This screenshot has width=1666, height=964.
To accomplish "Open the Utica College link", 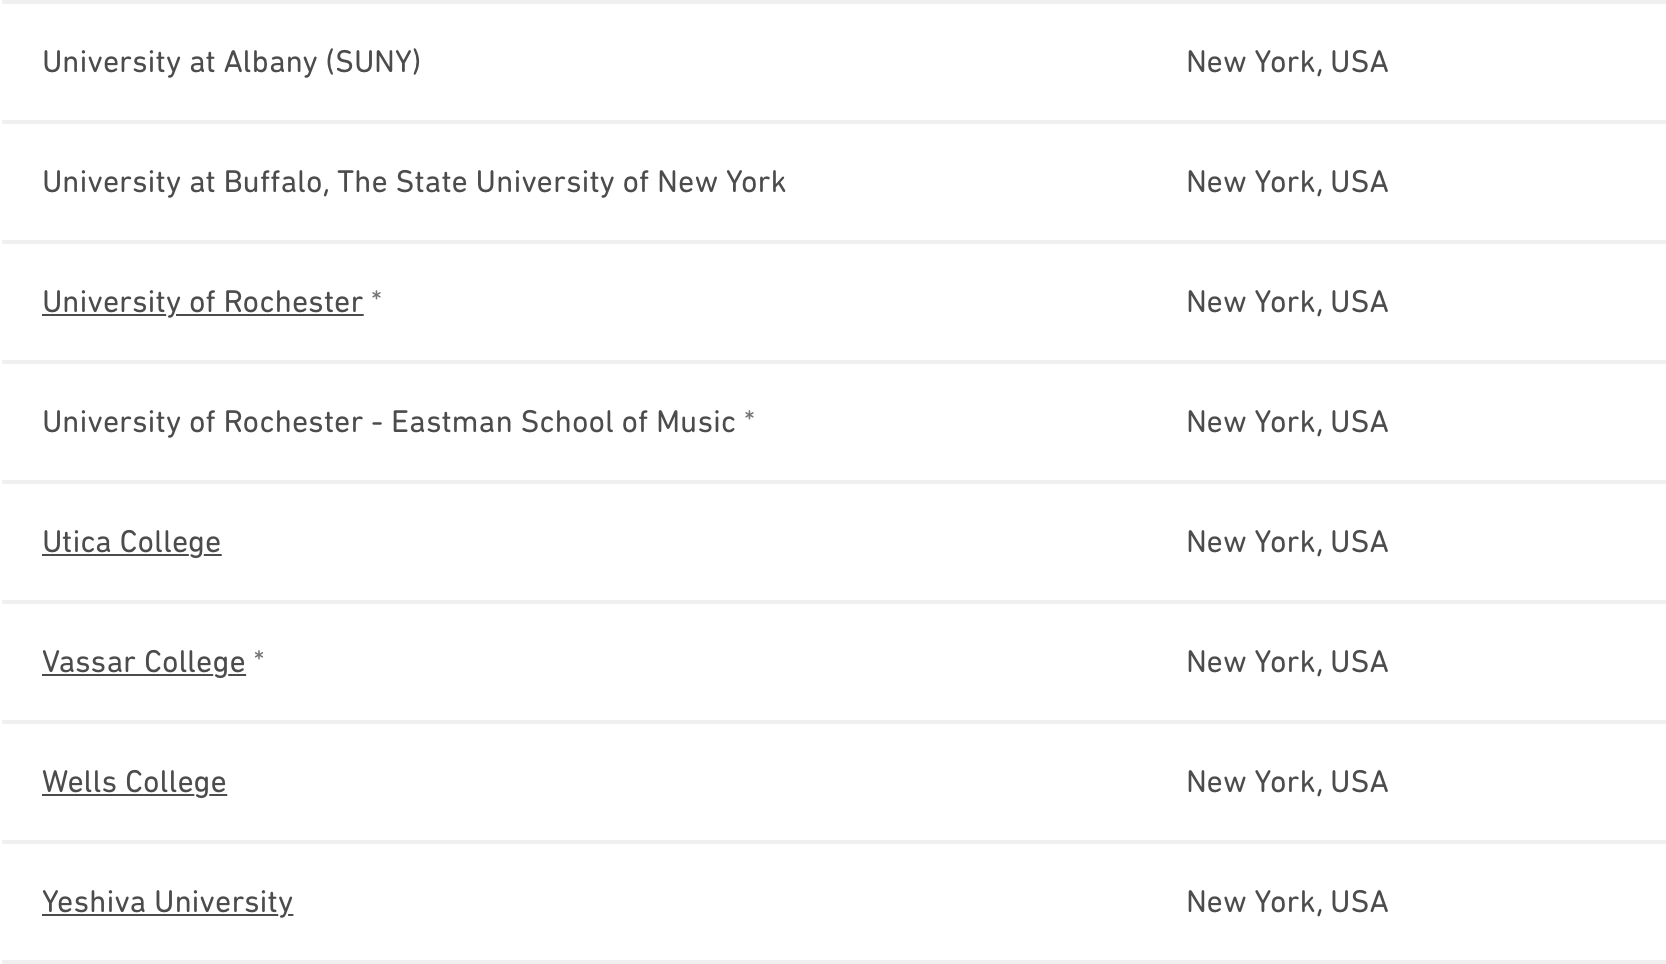I will (131, 542).
